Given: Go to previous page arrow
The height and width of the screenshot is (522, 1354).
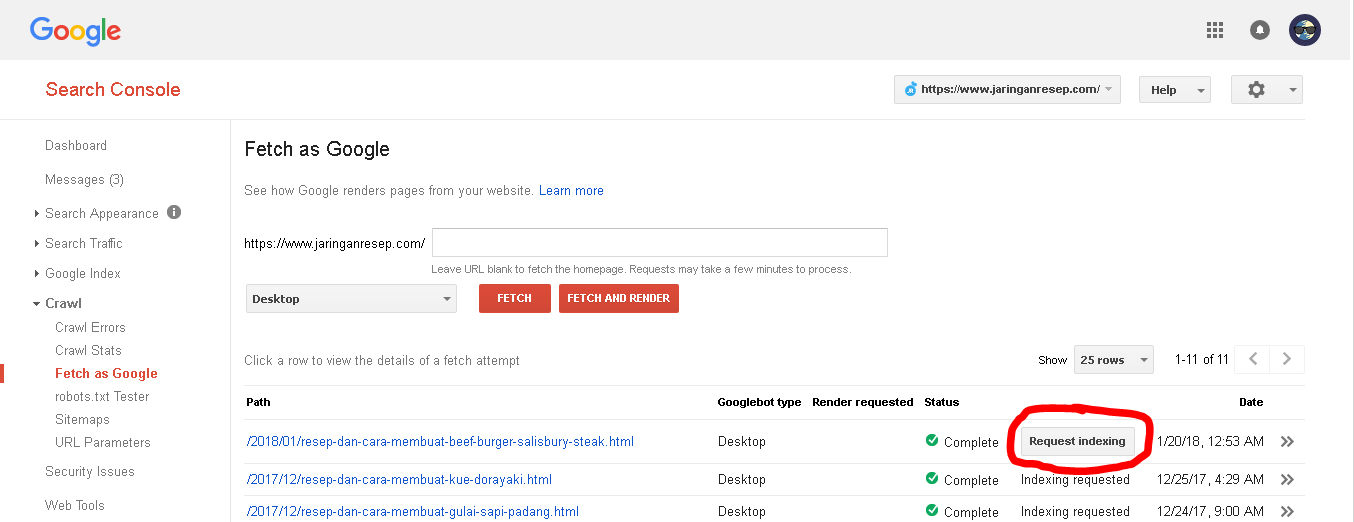Looking at the screenshot, I should (1253, 359).
